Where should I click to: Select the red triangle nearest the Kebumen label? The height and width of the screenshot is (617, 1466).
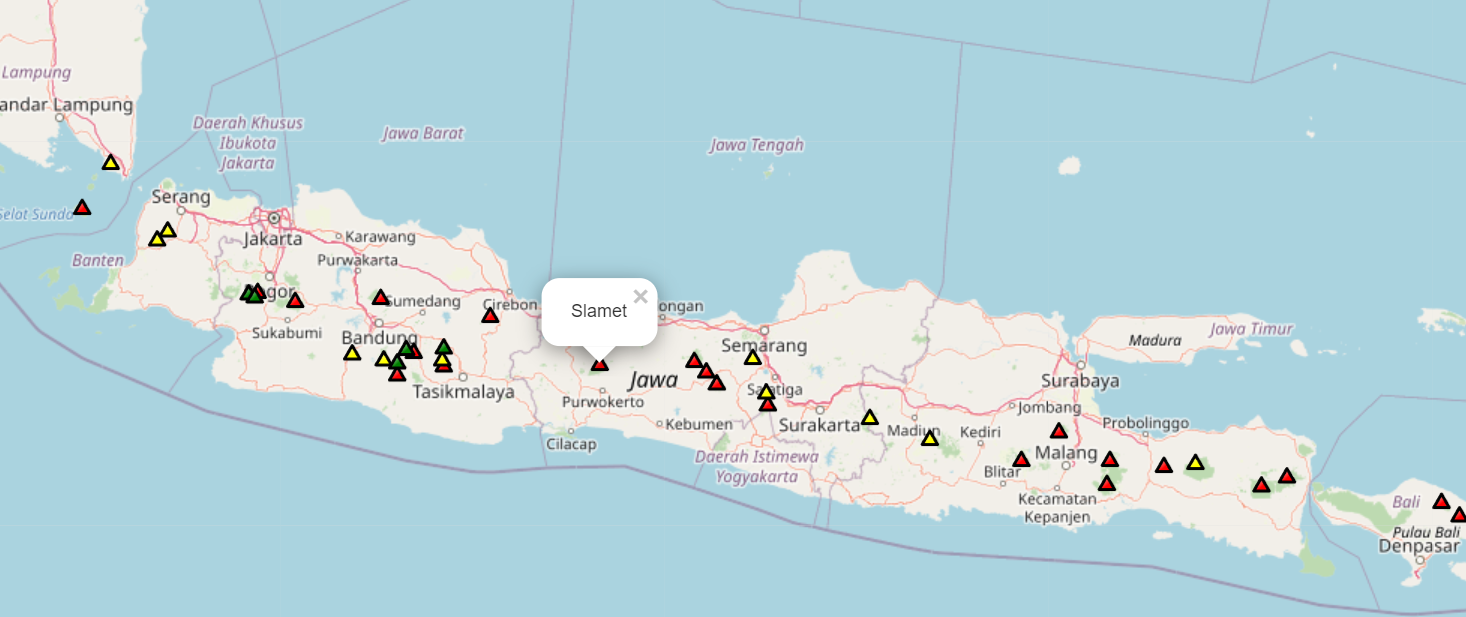717,382
